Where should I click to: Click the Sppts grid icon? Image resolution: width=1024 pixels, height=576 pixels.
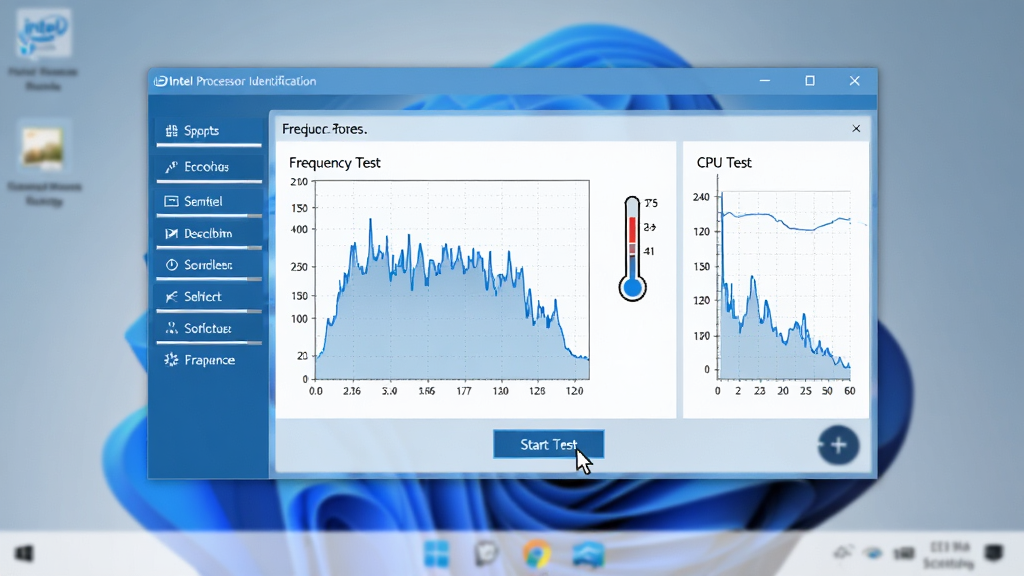[x=171, y=131]
